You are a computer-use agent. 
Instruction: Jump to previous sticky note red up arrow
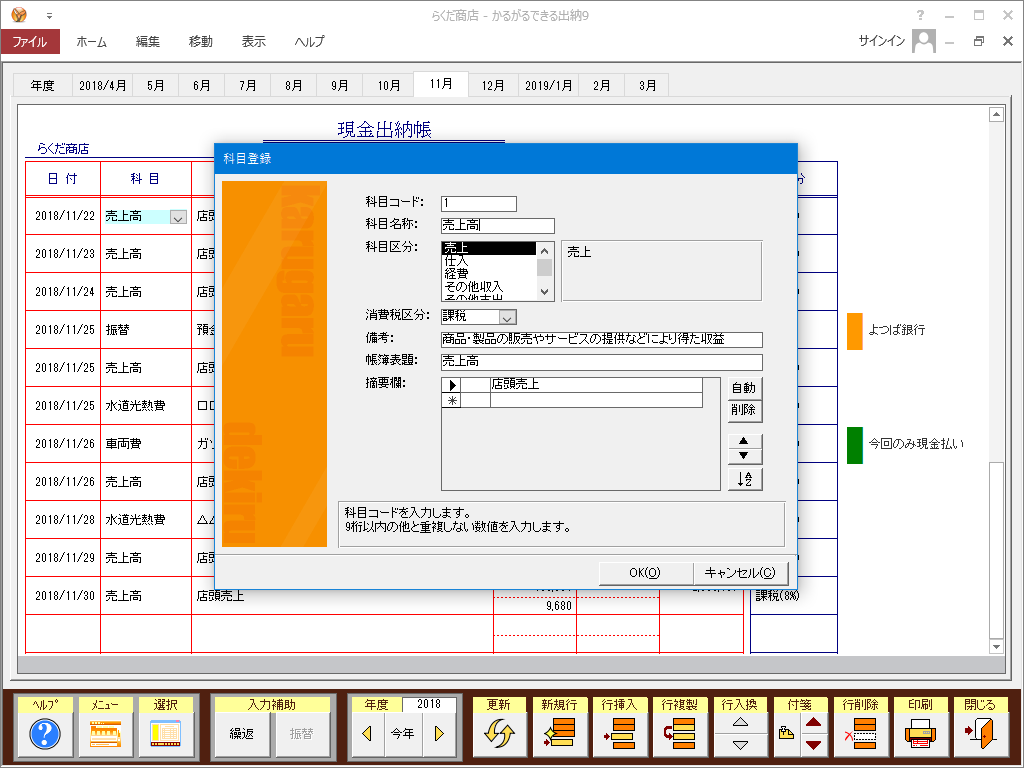tap(814, 723)
